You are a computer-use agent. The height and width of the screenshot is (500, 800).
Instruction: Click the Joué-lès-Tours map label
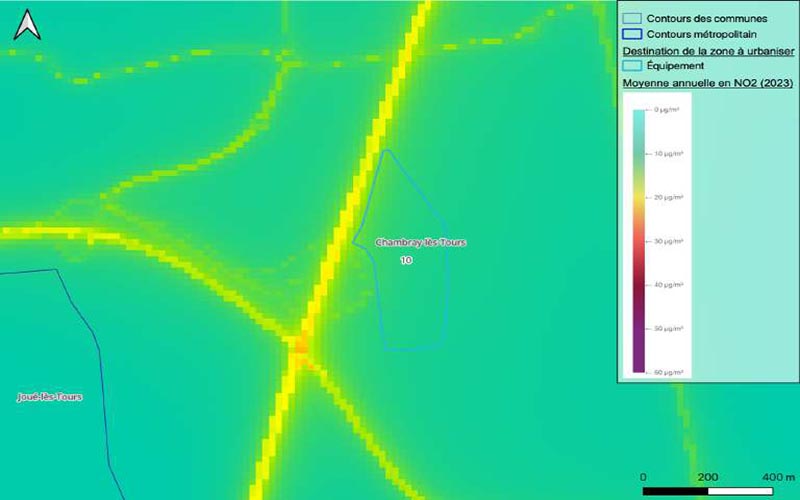coord(49,397)
